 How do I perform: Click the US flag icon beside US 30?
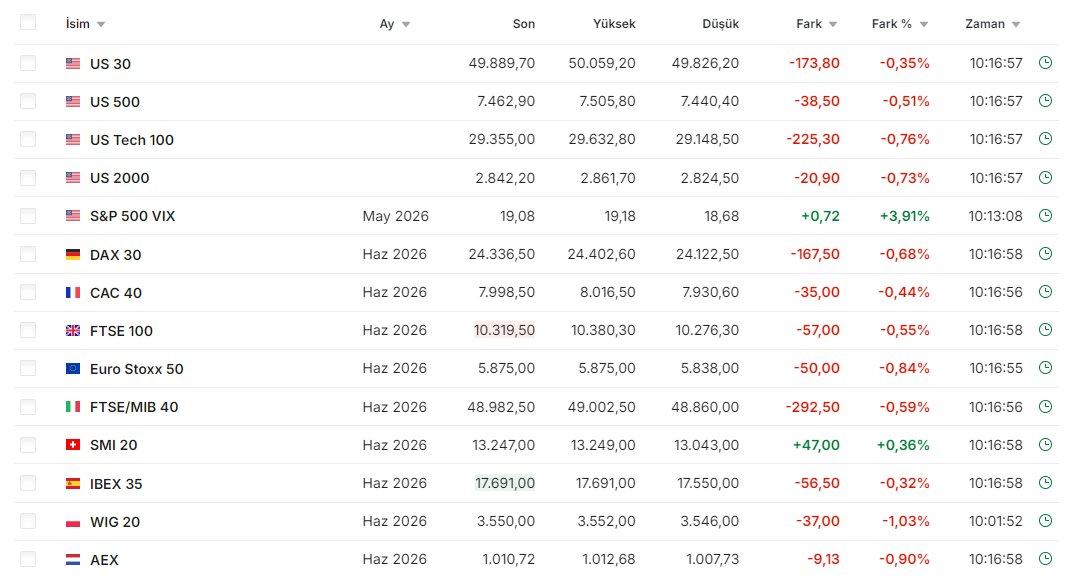(x=72, y=63)
